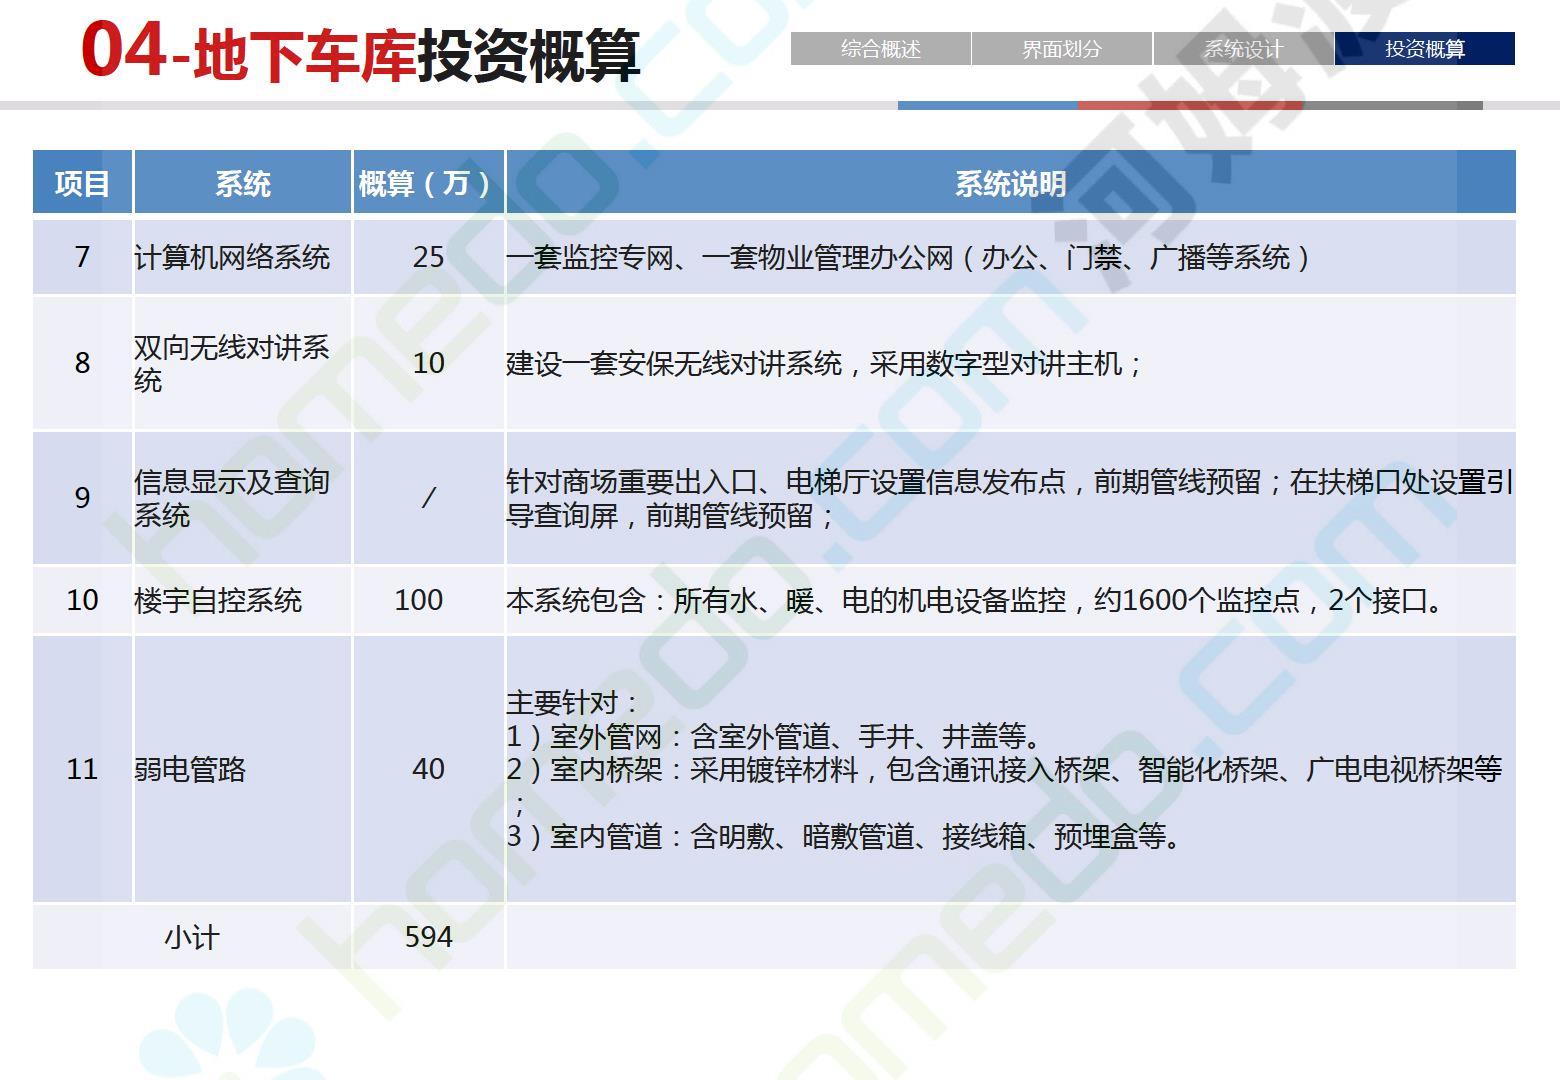1560x1080 pixels.
Task: Click the item number 9
Action: [x=82, y=498]
